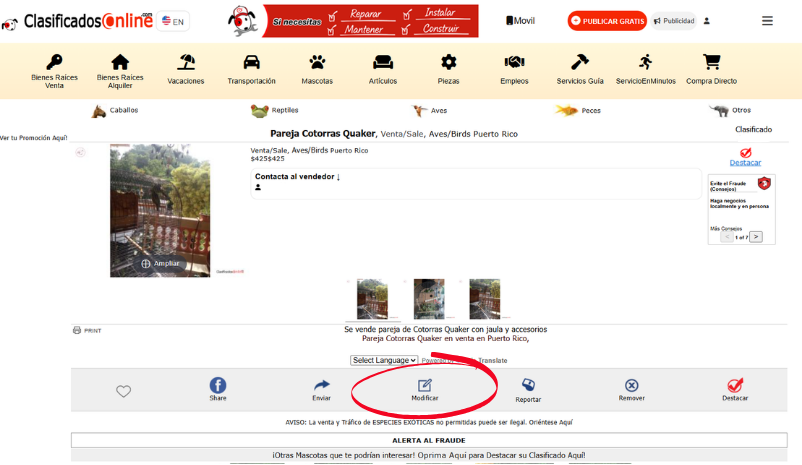Open Artículos sofa icon
This screenshot has height=465, width=802.
tap(383, 62)
